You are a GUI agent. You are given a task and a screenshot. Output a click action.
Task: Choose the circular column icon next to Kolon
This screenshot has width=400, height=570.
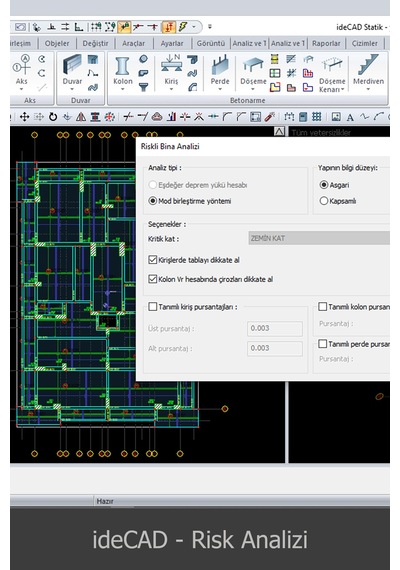tap(143, 59)
